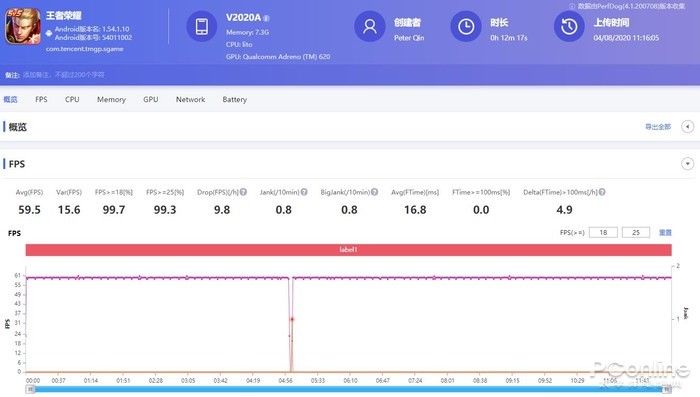700x397 pixels.
Task: Click the Var(FPS) value 15.6
Action: [69, 209]
